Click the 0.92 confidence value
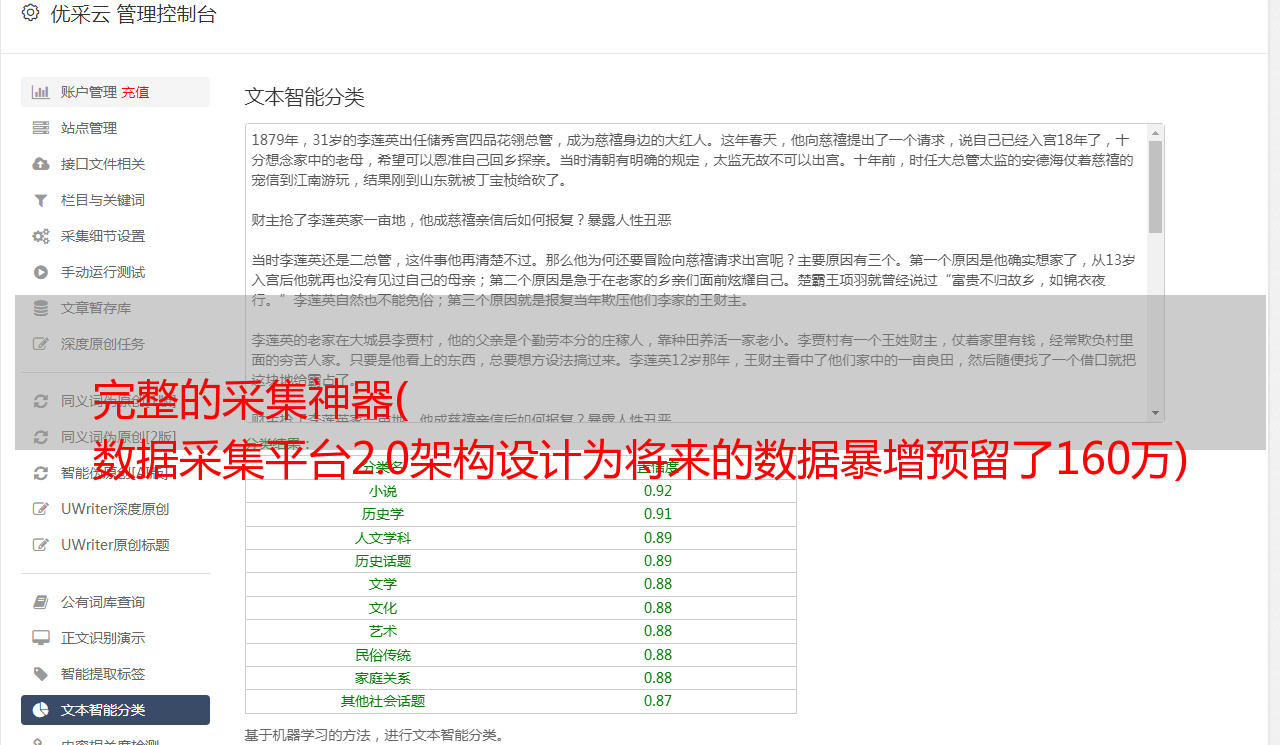Image resolution: width=1280 pixels, height=745 pixels. coord(658,491)
